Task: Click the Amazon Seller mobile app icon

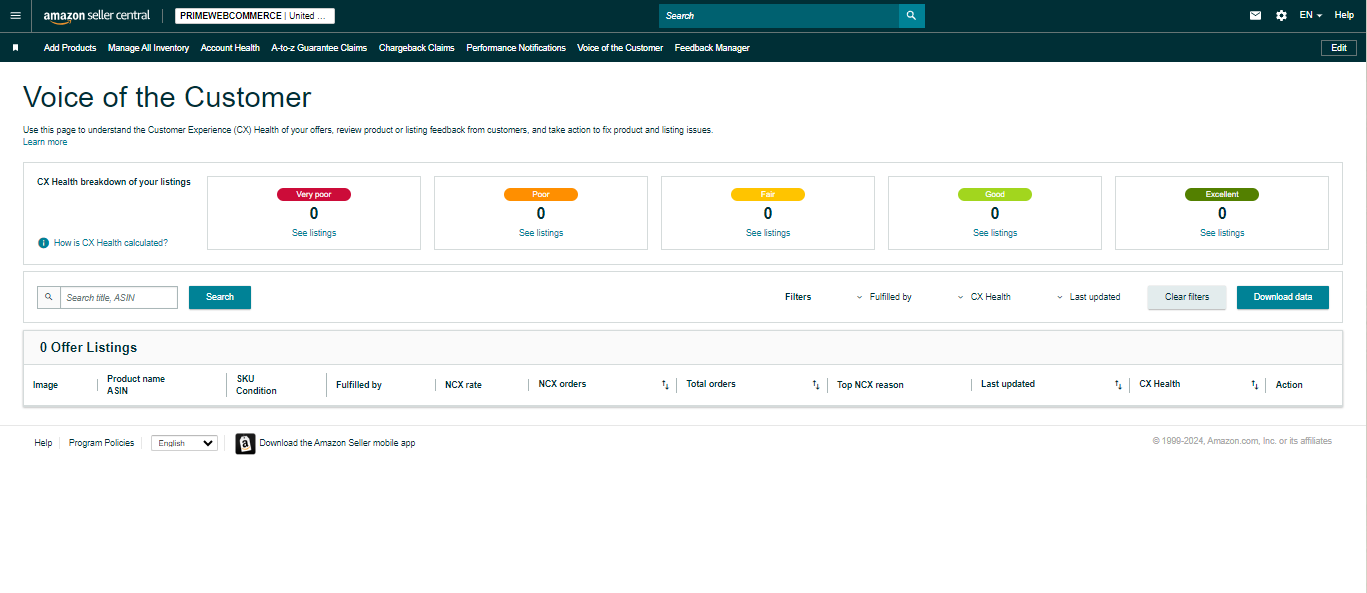Action: (245, 444)
